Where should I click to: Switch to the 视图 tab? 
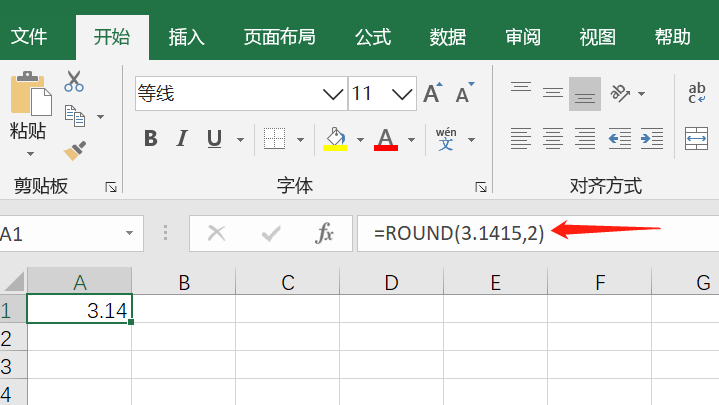point(597,37)
